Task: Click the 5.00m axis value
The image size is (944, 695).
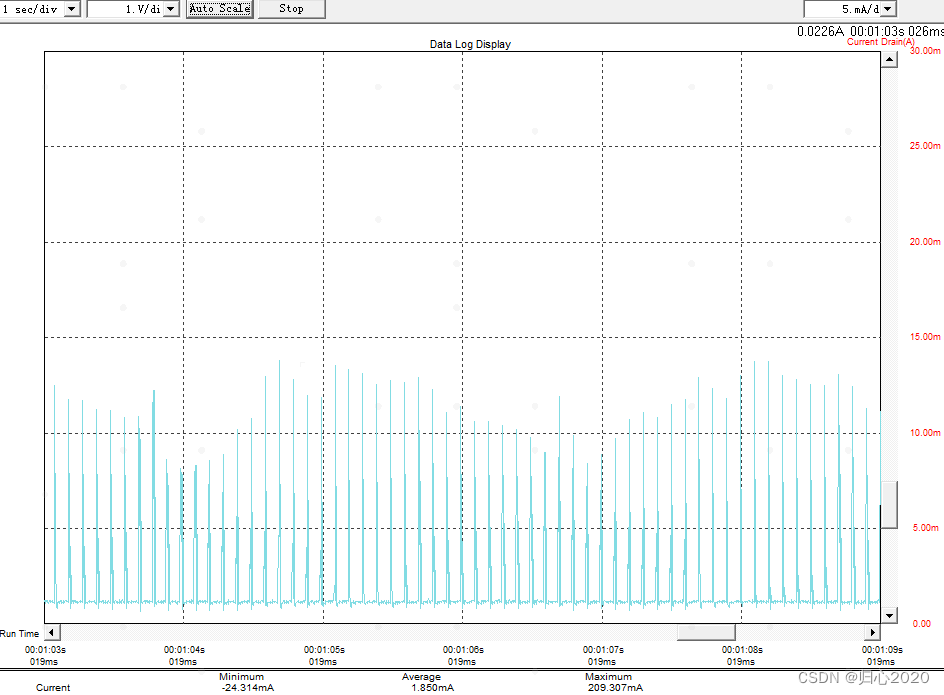Action: pyautogui.click(x=926, y=528)
